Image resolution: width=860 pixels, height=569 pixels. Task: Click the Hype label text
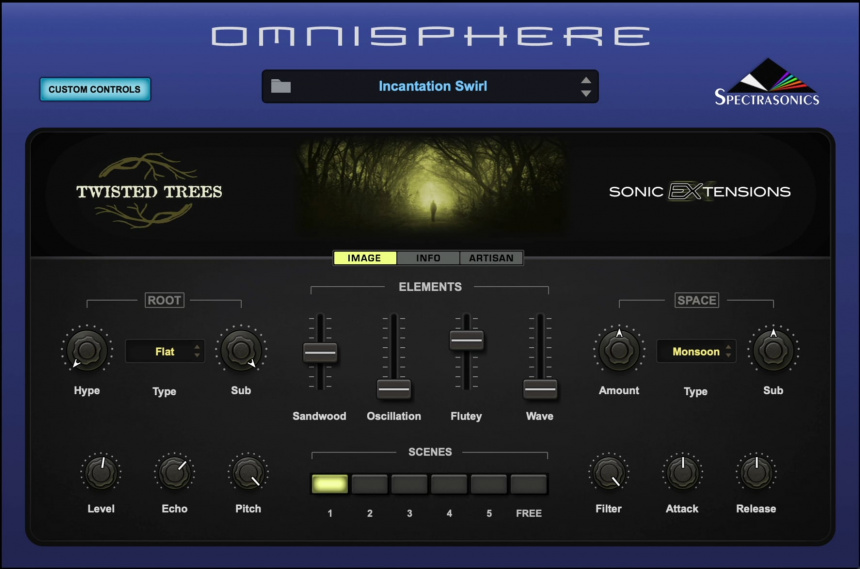[87, 391]
